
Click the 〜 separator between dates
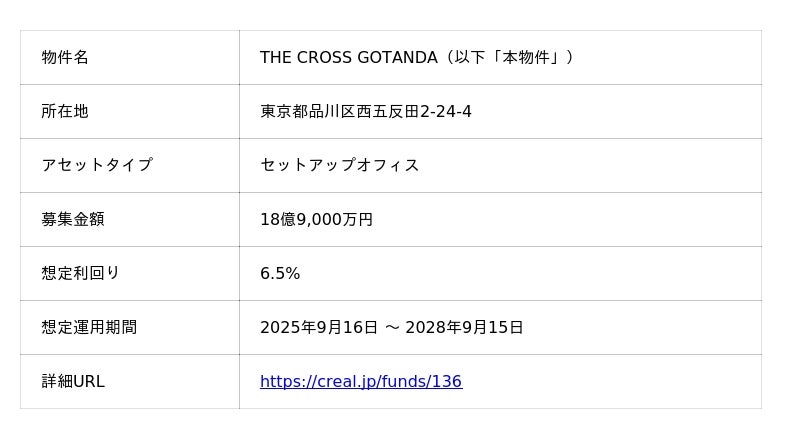[392, 327]
